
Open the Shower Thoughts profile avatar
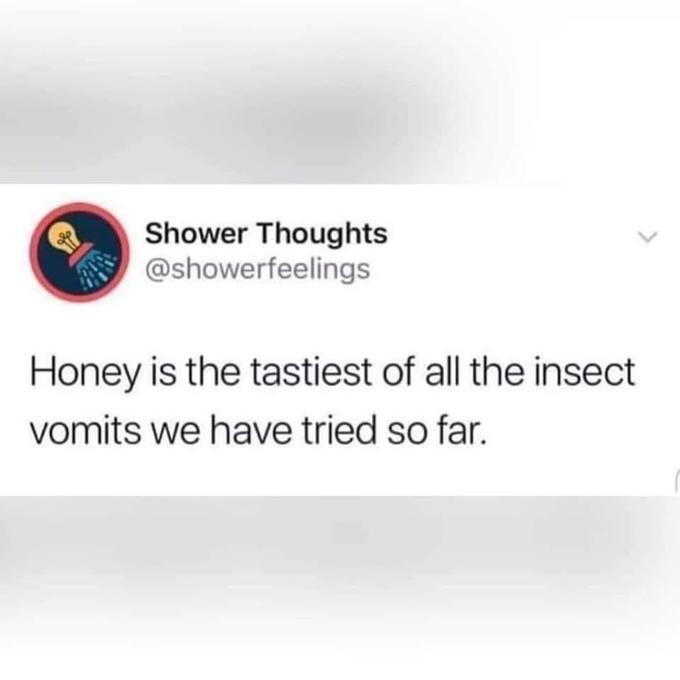tap(79, 252)
